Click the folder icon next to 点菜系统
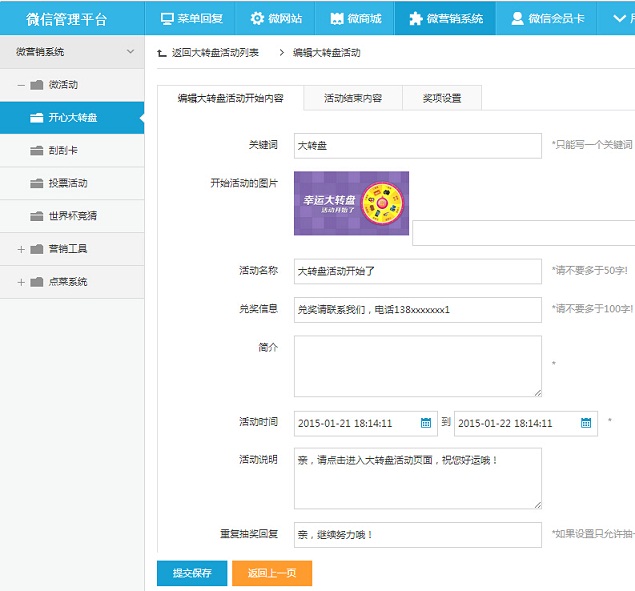The height and width of the screenshot is (591, 635). point(36,282)
